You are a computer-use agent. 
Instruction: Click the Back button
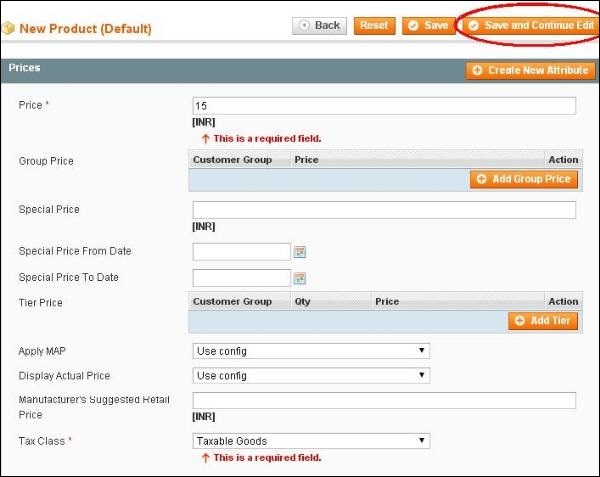[x=320, y=25]
